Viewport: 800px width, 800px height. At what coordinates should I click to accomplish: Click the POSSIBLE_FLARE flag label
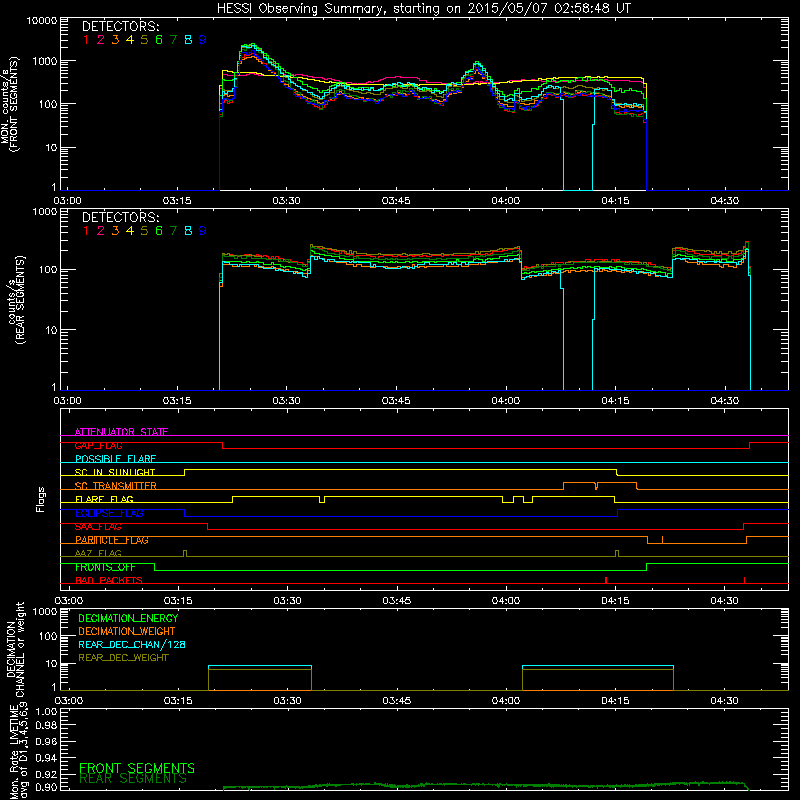click(x=115, y=459)
